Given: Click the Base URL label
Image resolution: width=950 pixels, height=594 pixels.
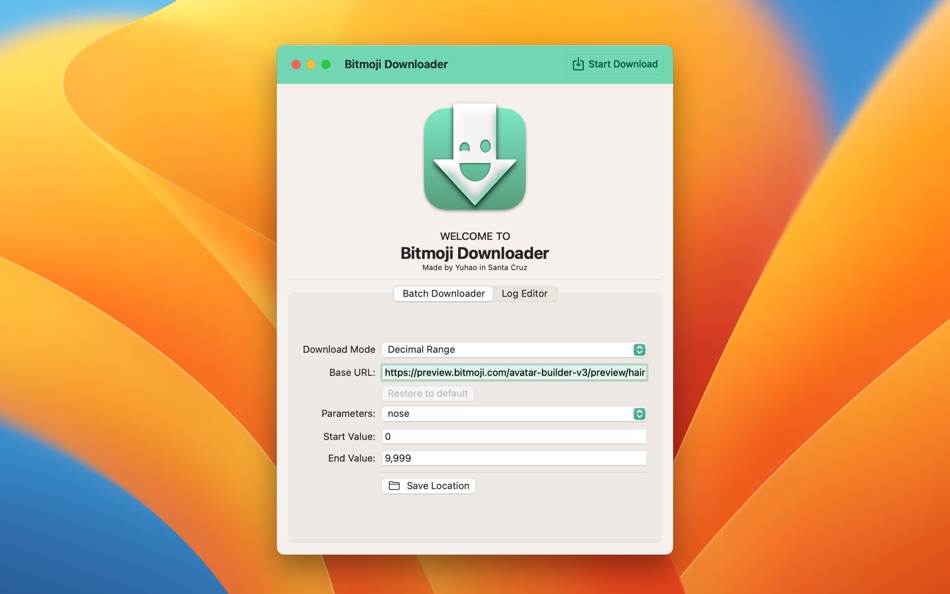Looking at the screenshot, I should pos(352,372).
